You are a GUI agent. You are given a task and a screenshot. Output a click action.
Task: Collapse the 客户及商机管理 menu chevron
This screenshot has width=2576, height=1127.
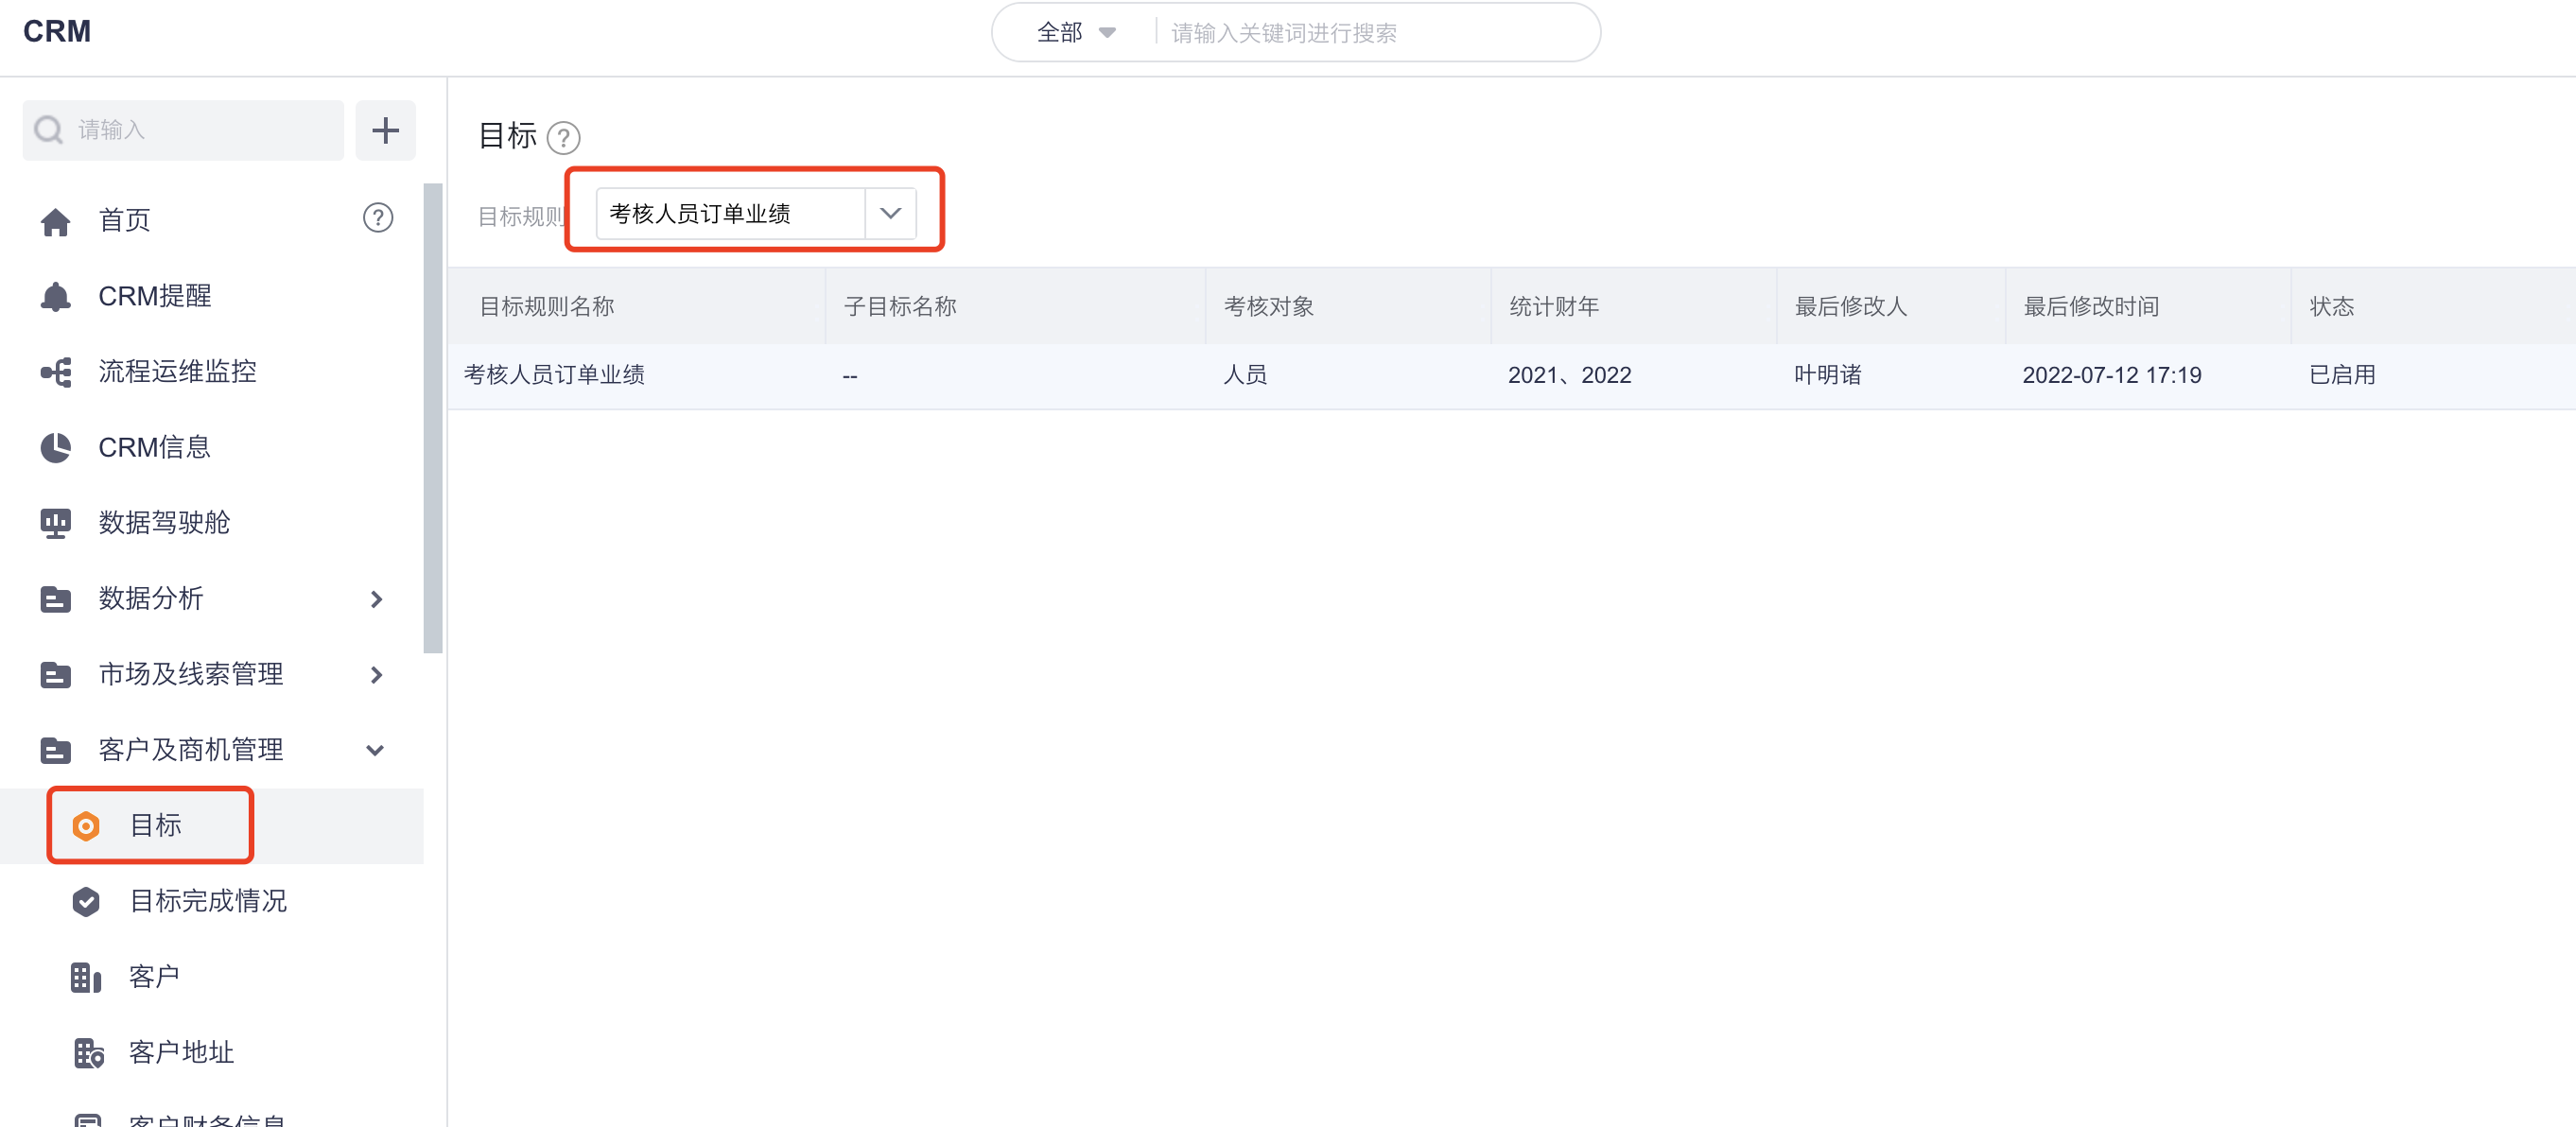(x=376, y=750)
